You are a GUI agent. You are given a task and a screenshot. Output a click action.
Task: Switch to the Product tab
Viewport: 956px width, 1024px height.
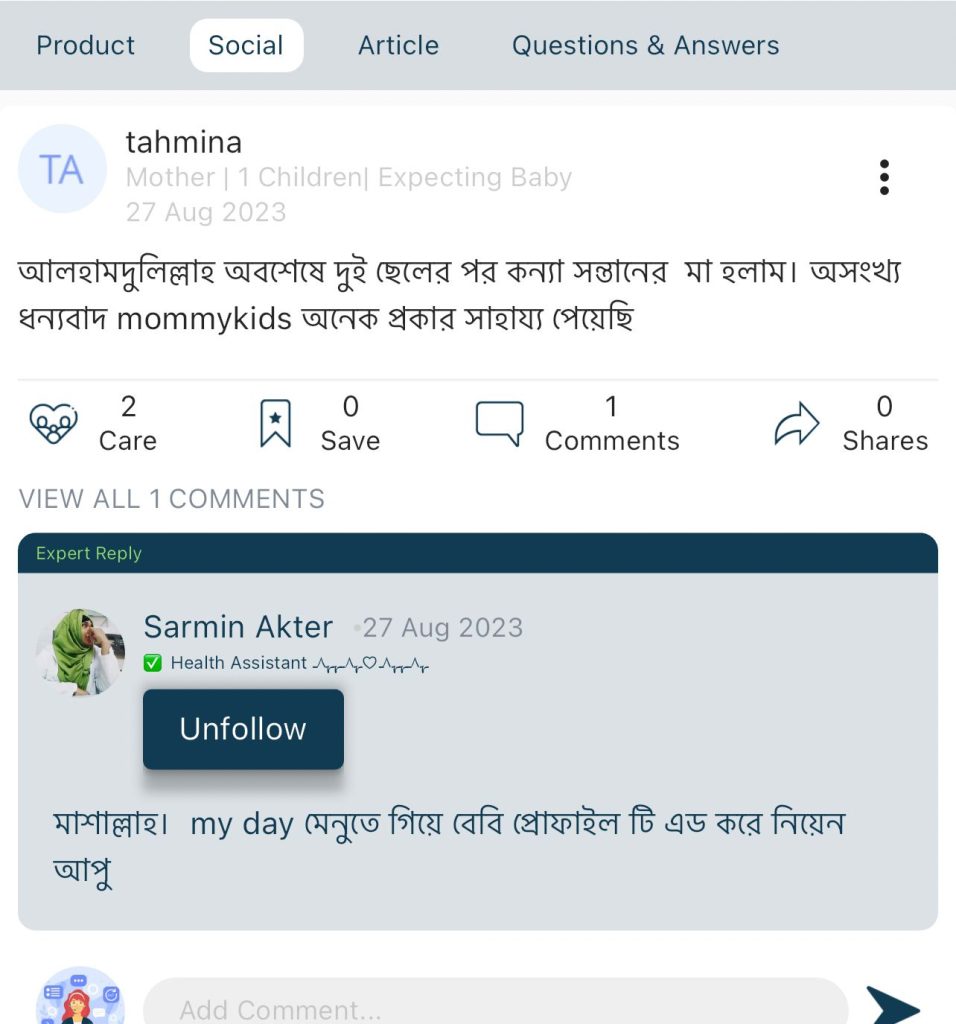(86, 45)
